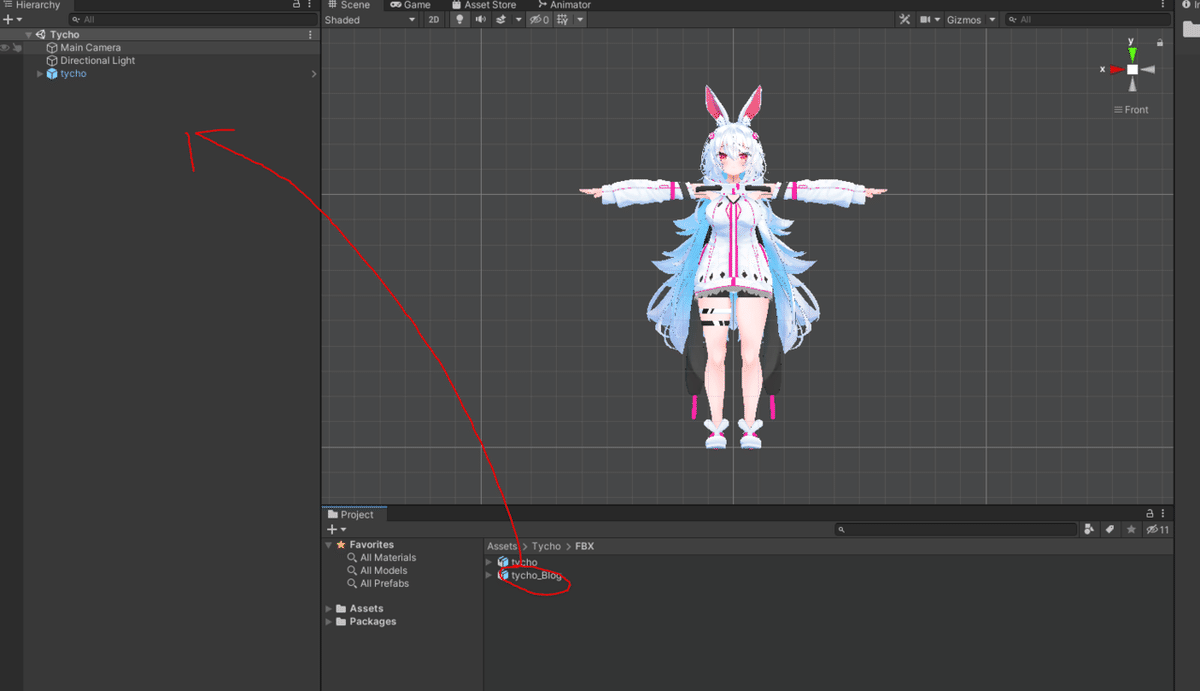Click the grid visibility icon in the scene toolbar
Image resolution: width=1200 pixels, height=691 pixels.
pos(564,20)
